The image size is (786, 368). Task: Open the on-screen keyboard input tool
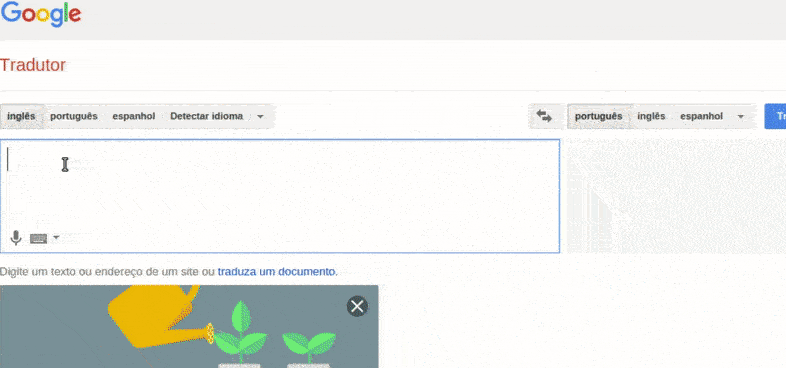click(39, 238)
